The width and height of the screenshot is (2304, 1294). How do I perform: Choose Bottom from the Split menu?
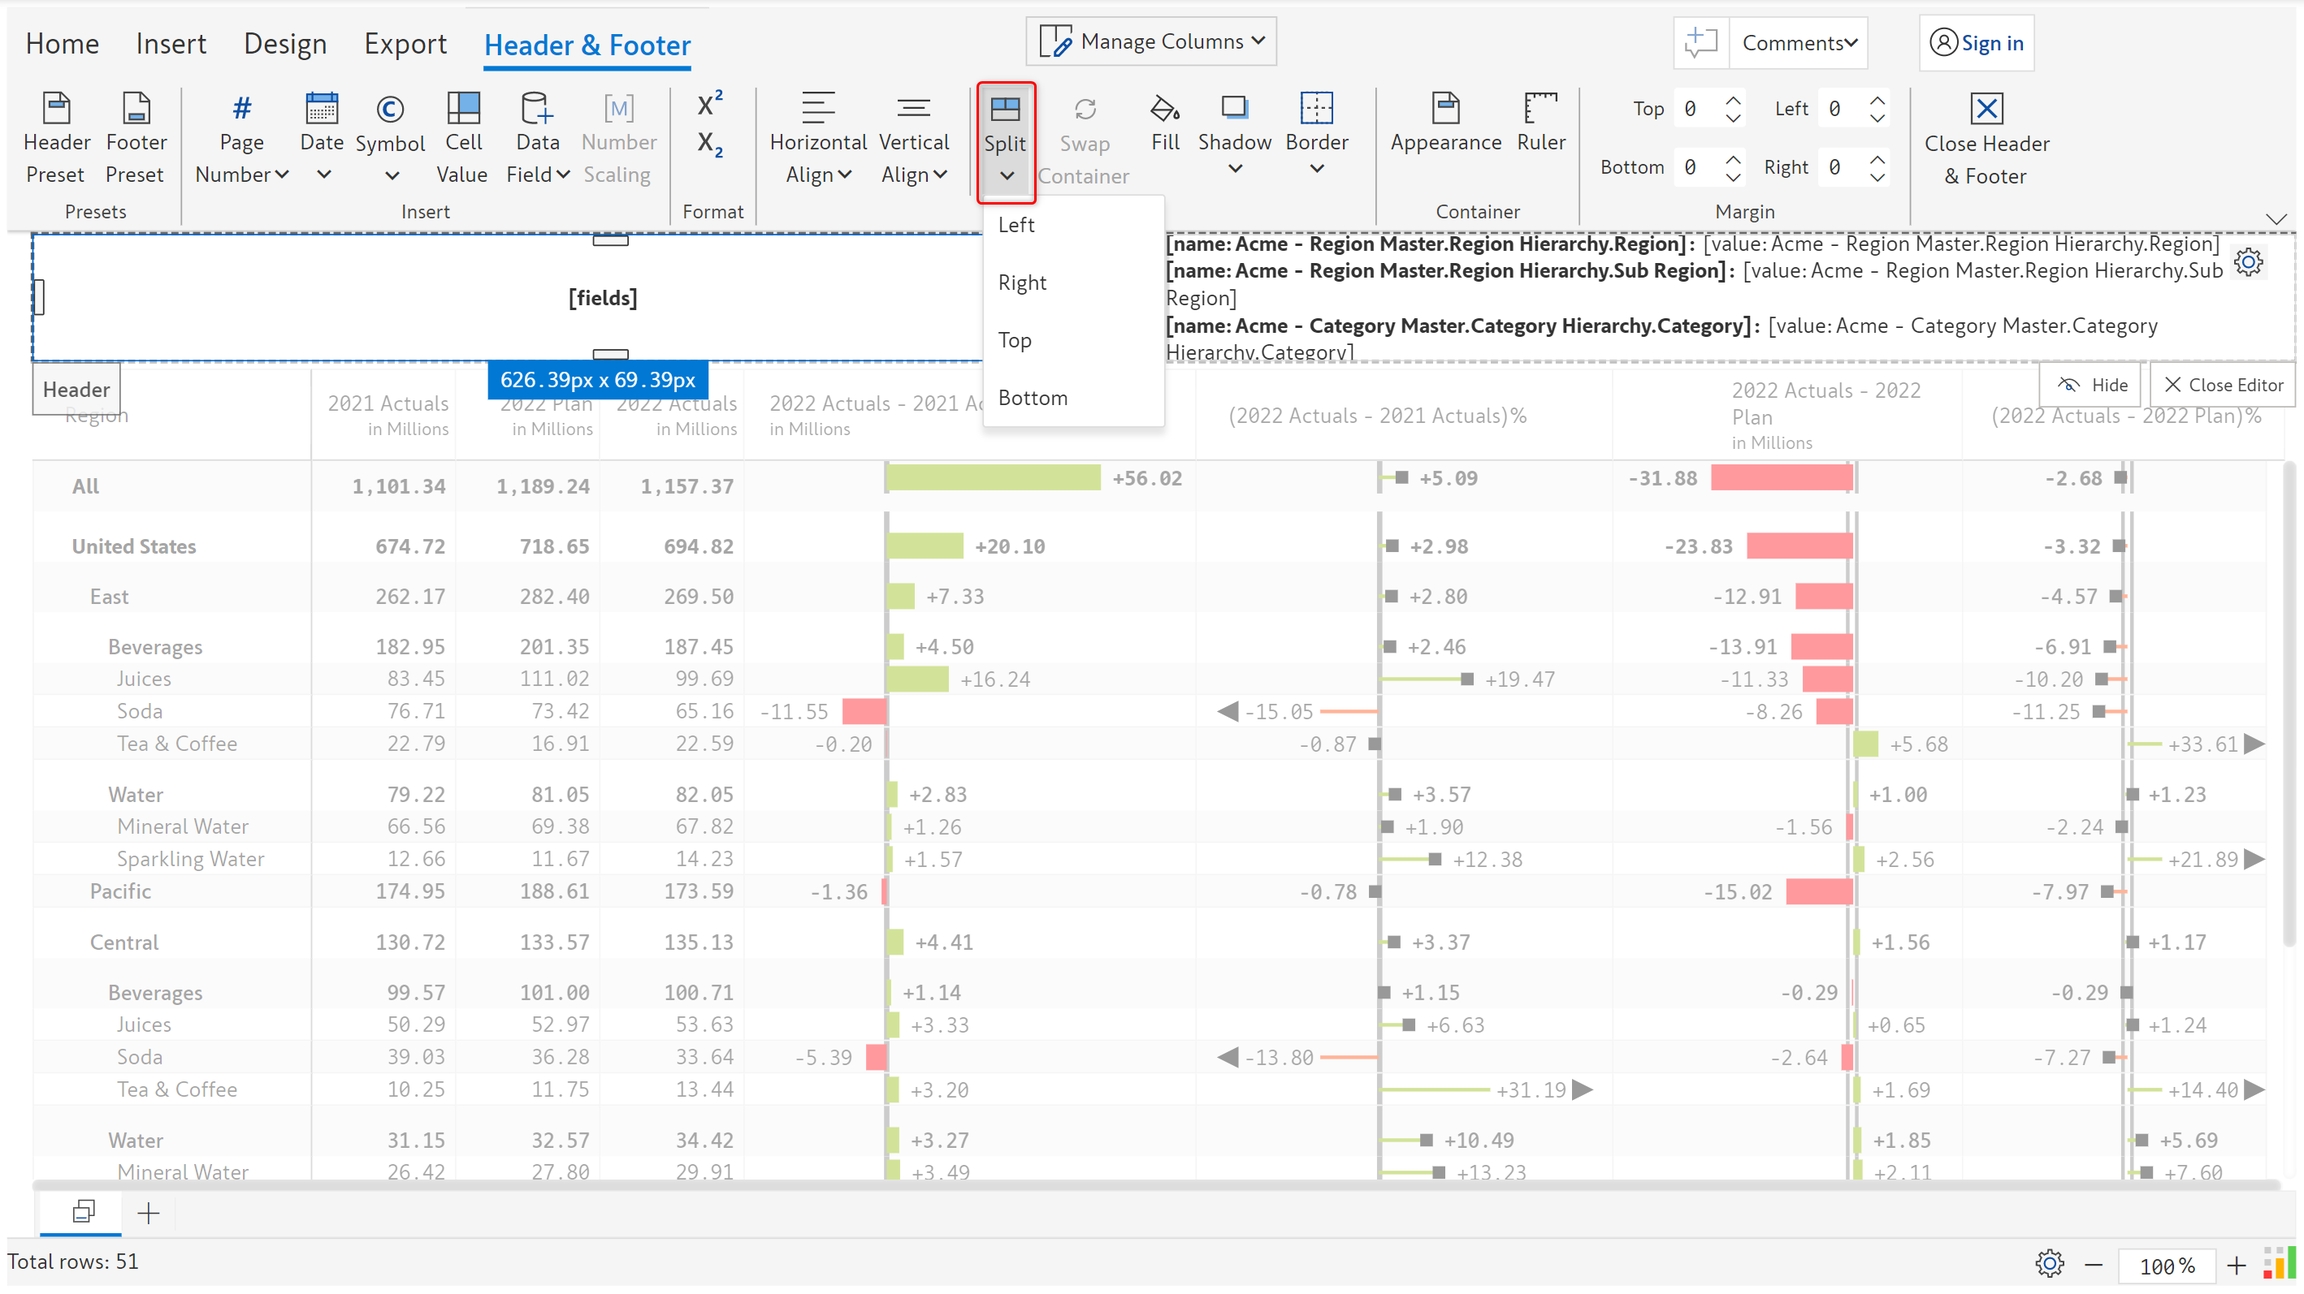point(1033,398)
